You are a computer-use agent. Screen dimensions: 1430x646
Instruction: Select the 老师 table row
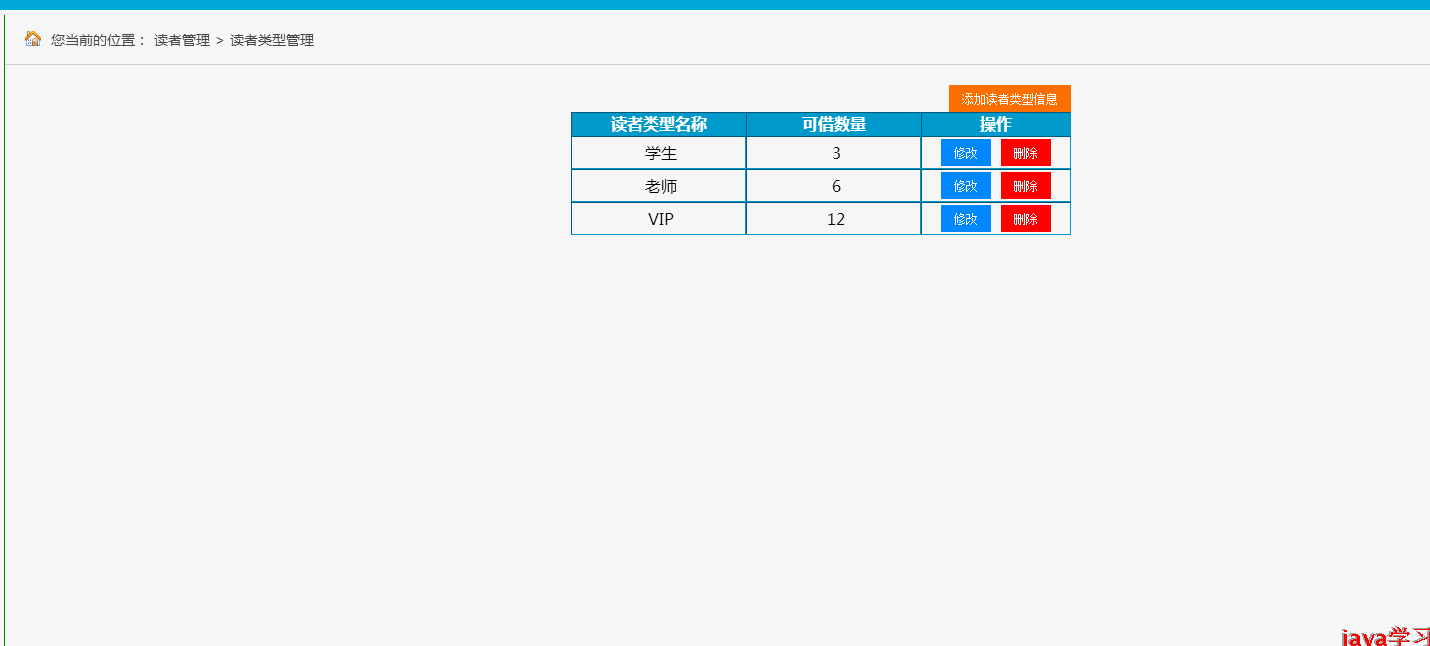pyautogui.click(x=657, y=186)
